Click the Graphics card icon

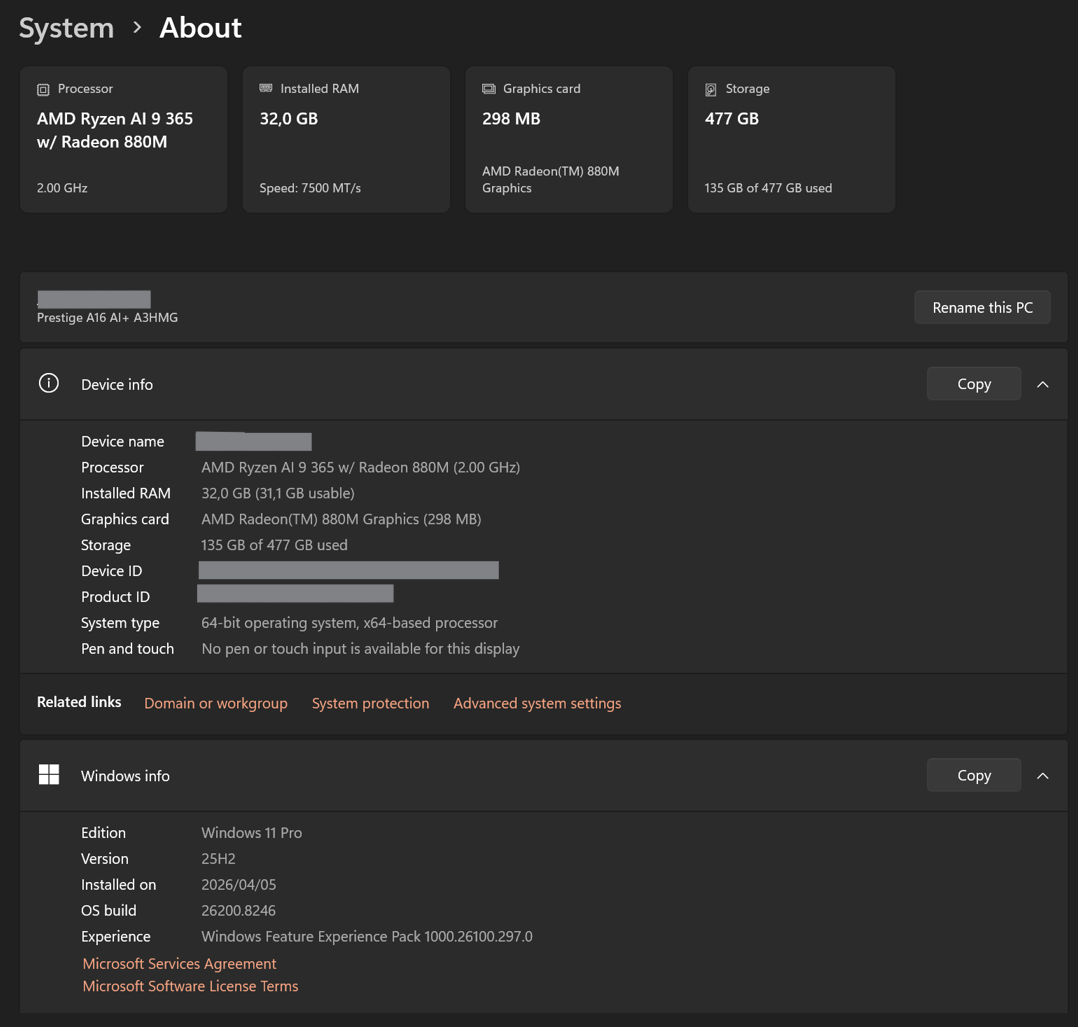click(x=488, y=89)
